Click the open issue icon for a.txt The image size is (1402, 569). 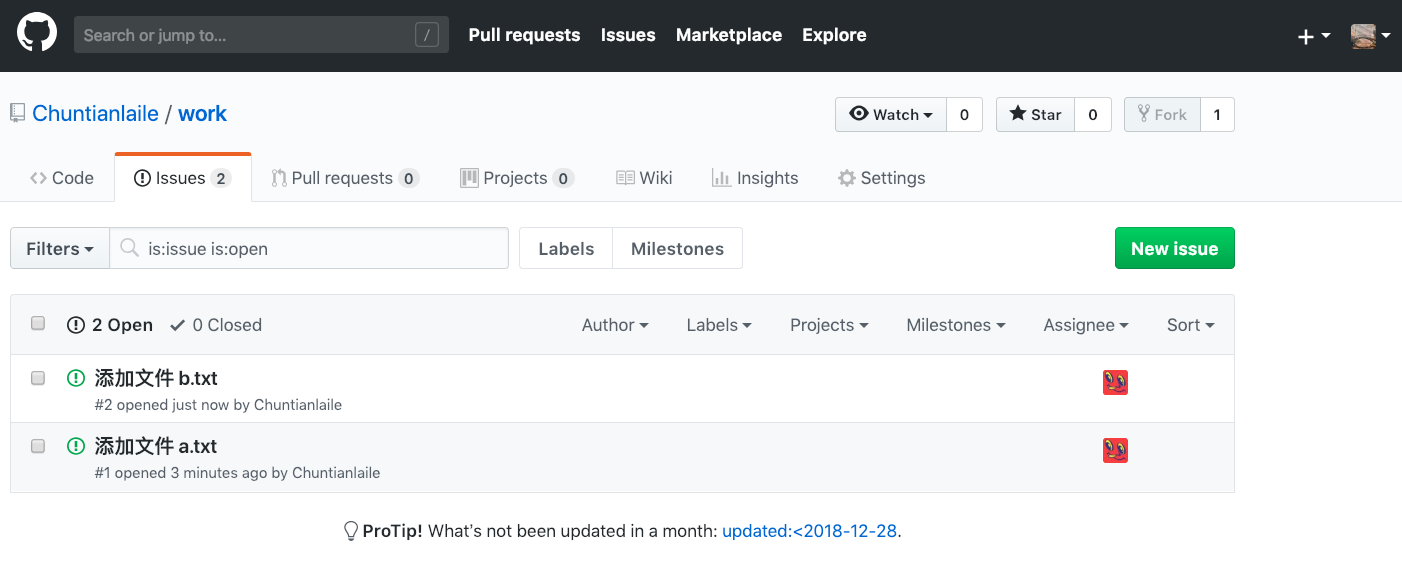tap(76, 446)
